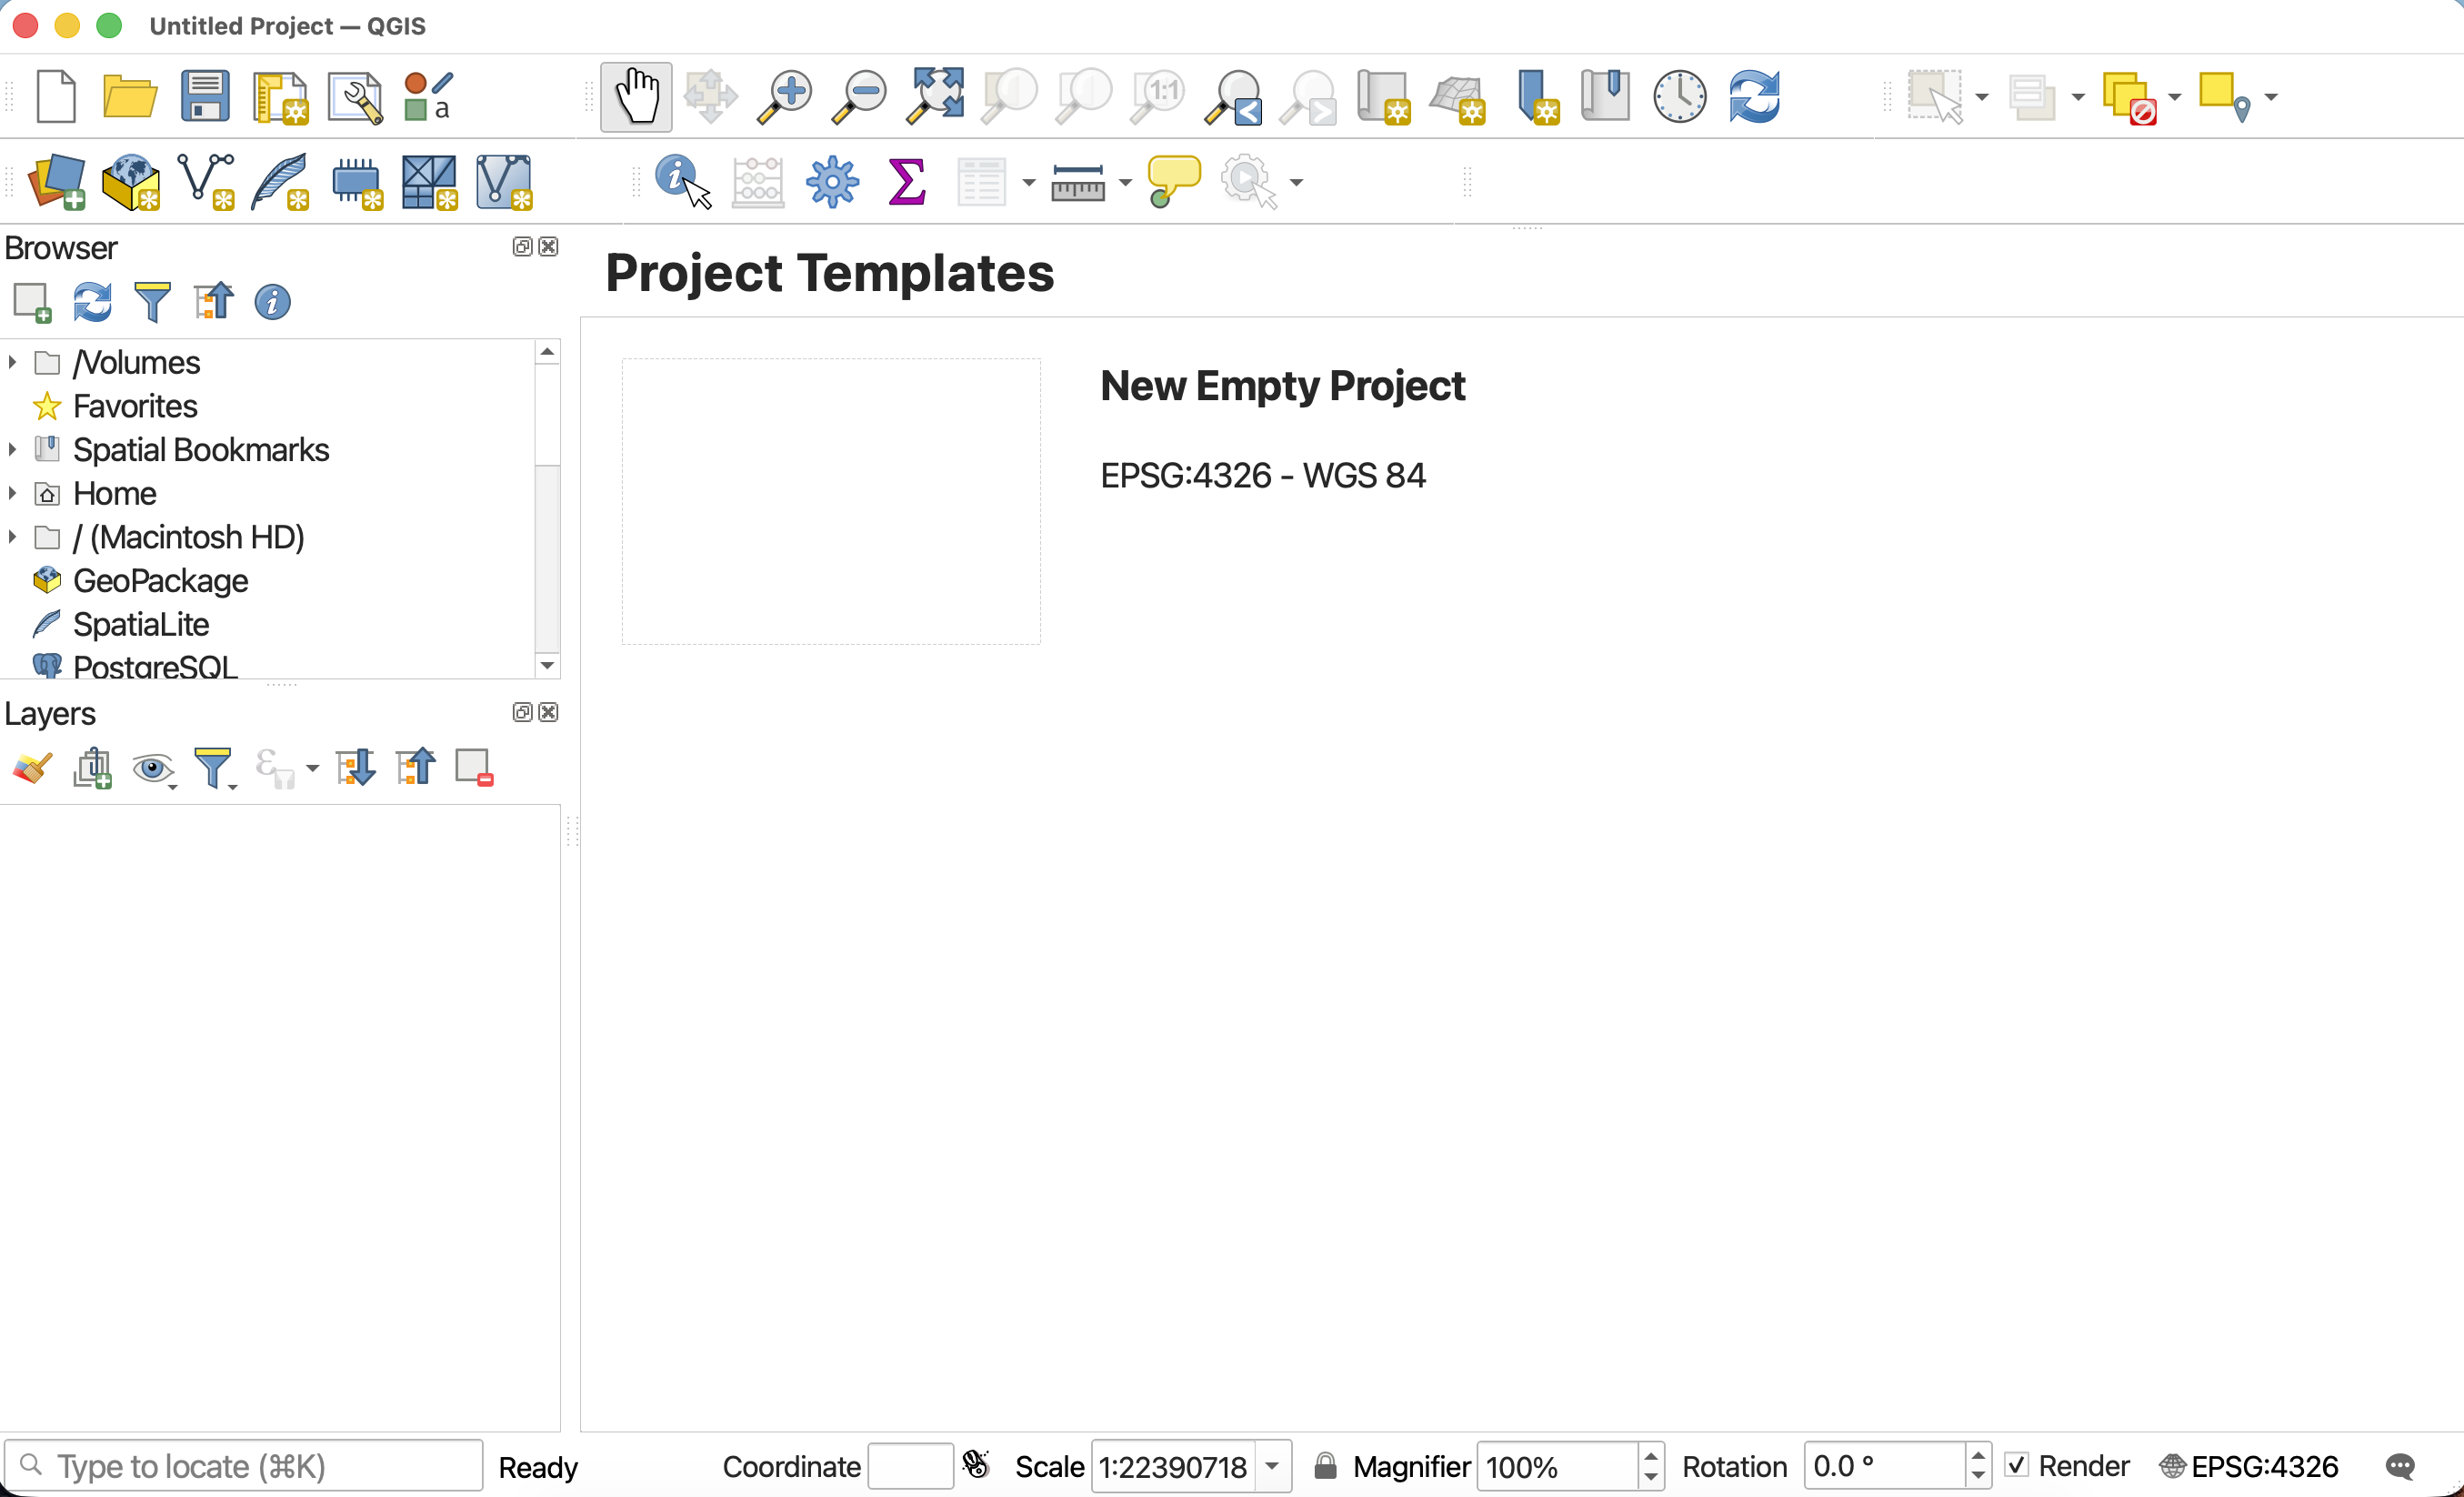The image size is (2464, 1497).
Task: Open a project using the folder icon
Action: pyautogui.click(x=130, y=97)
